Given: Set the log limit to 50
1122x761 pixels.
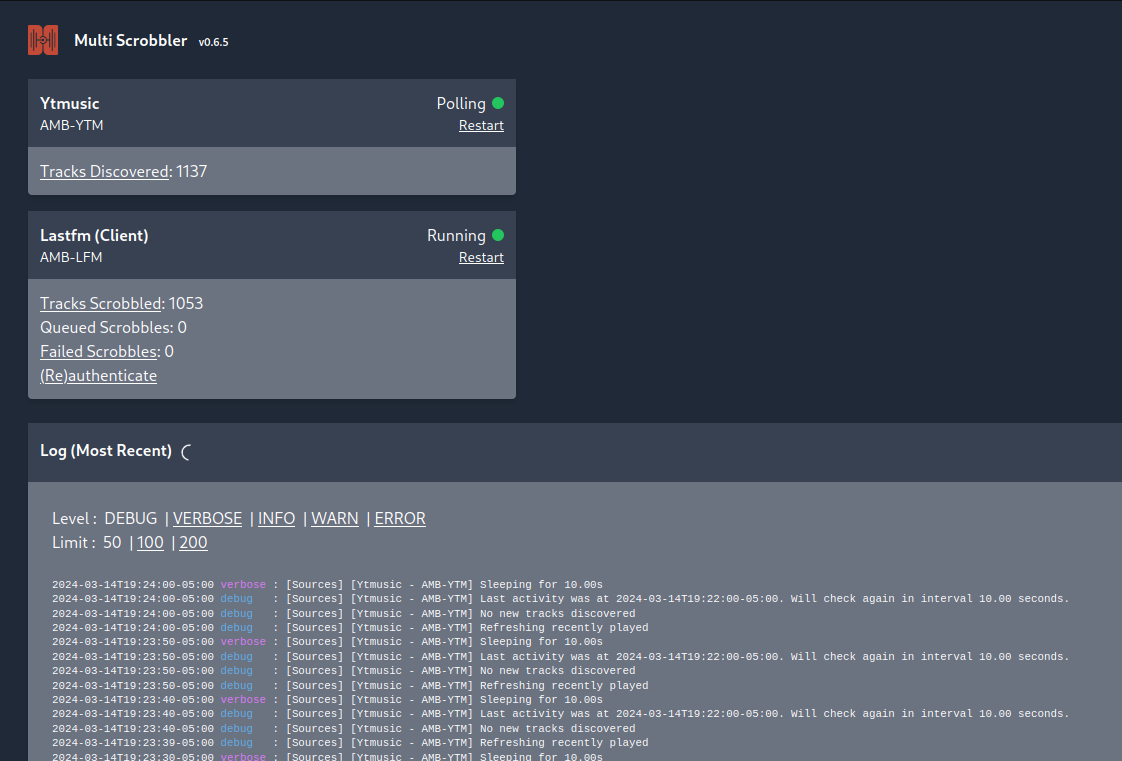Looking at the screenshot, I should pyautogui.click(x=110, y=542).
